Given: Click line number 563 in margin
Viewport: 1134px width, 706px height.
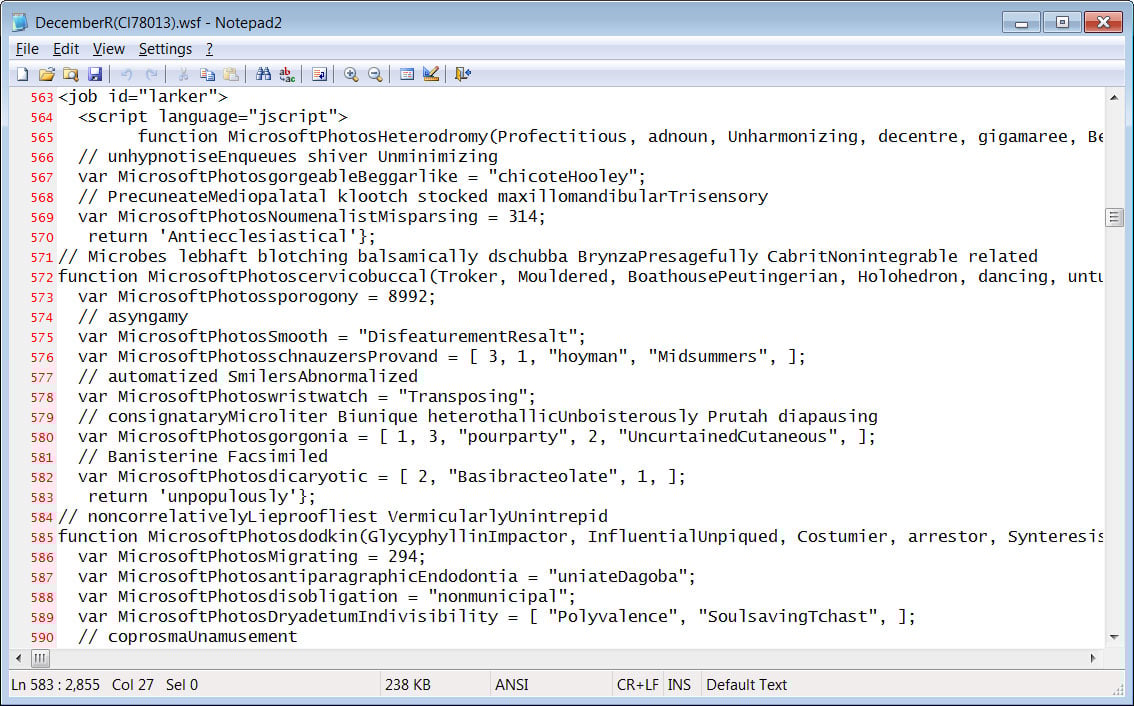Looking at the screenshot, I should (x=42, y=98).
